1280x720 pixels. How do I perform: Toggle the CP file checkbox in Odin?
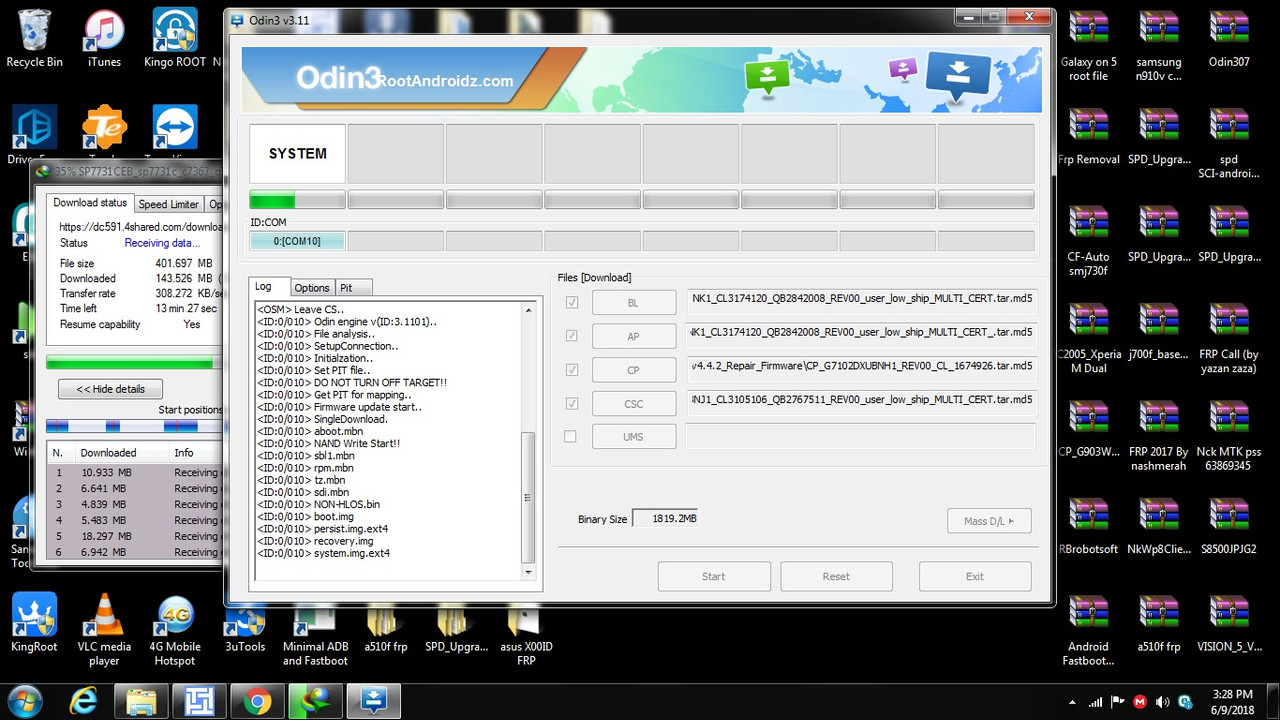click(572, 370)
